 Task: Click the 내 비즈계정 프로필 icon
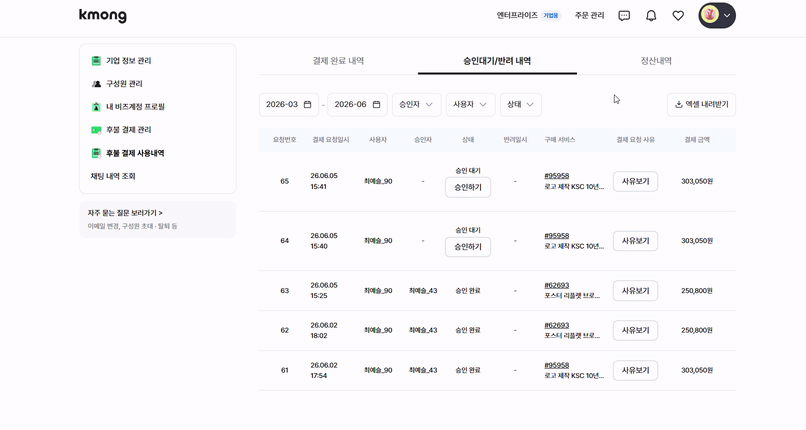[96, 107]
